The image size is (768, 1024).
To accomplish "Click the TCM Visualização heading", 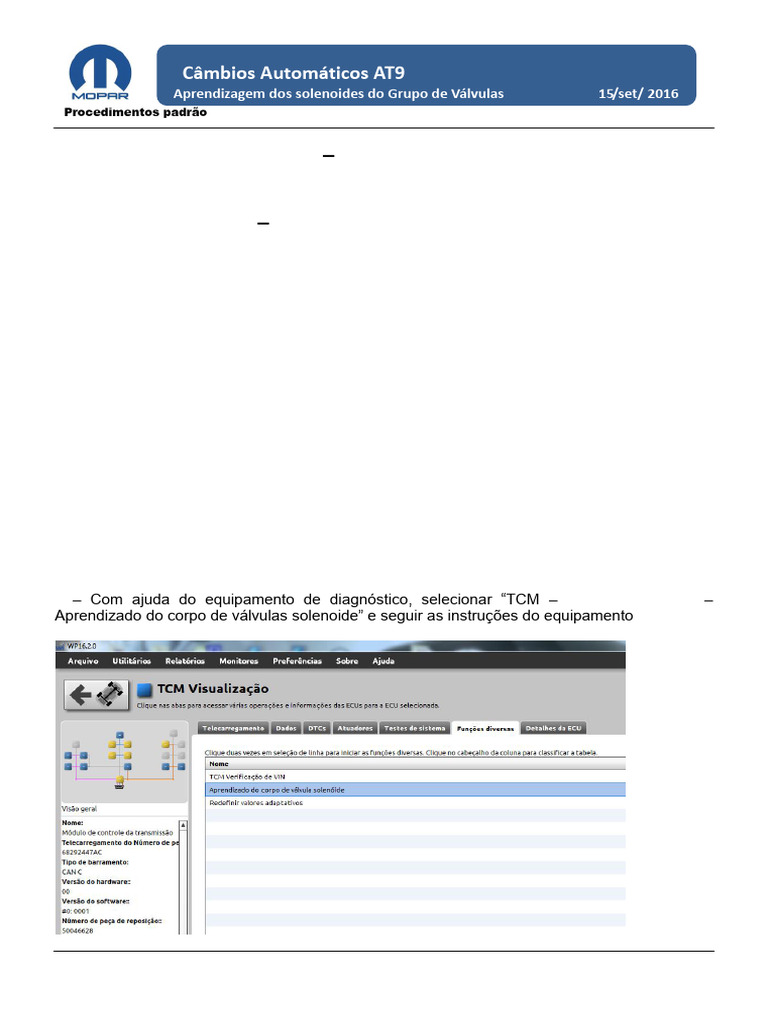I will click(x=213, y=688).
